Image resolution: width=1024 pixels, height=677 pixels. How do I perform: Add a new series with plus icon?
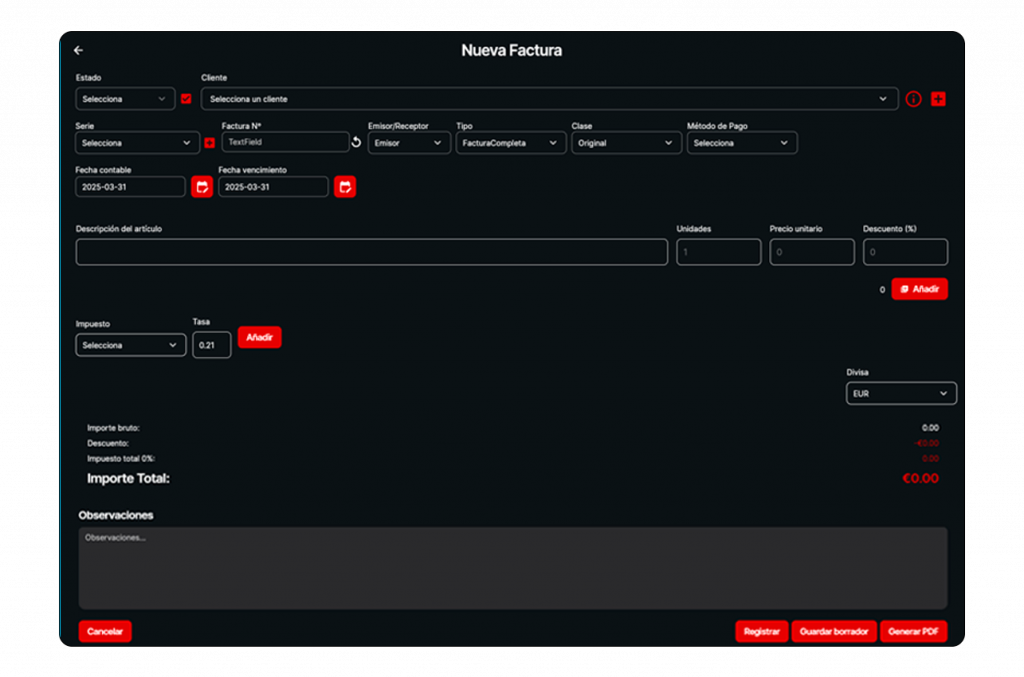[x=209, y=143]
